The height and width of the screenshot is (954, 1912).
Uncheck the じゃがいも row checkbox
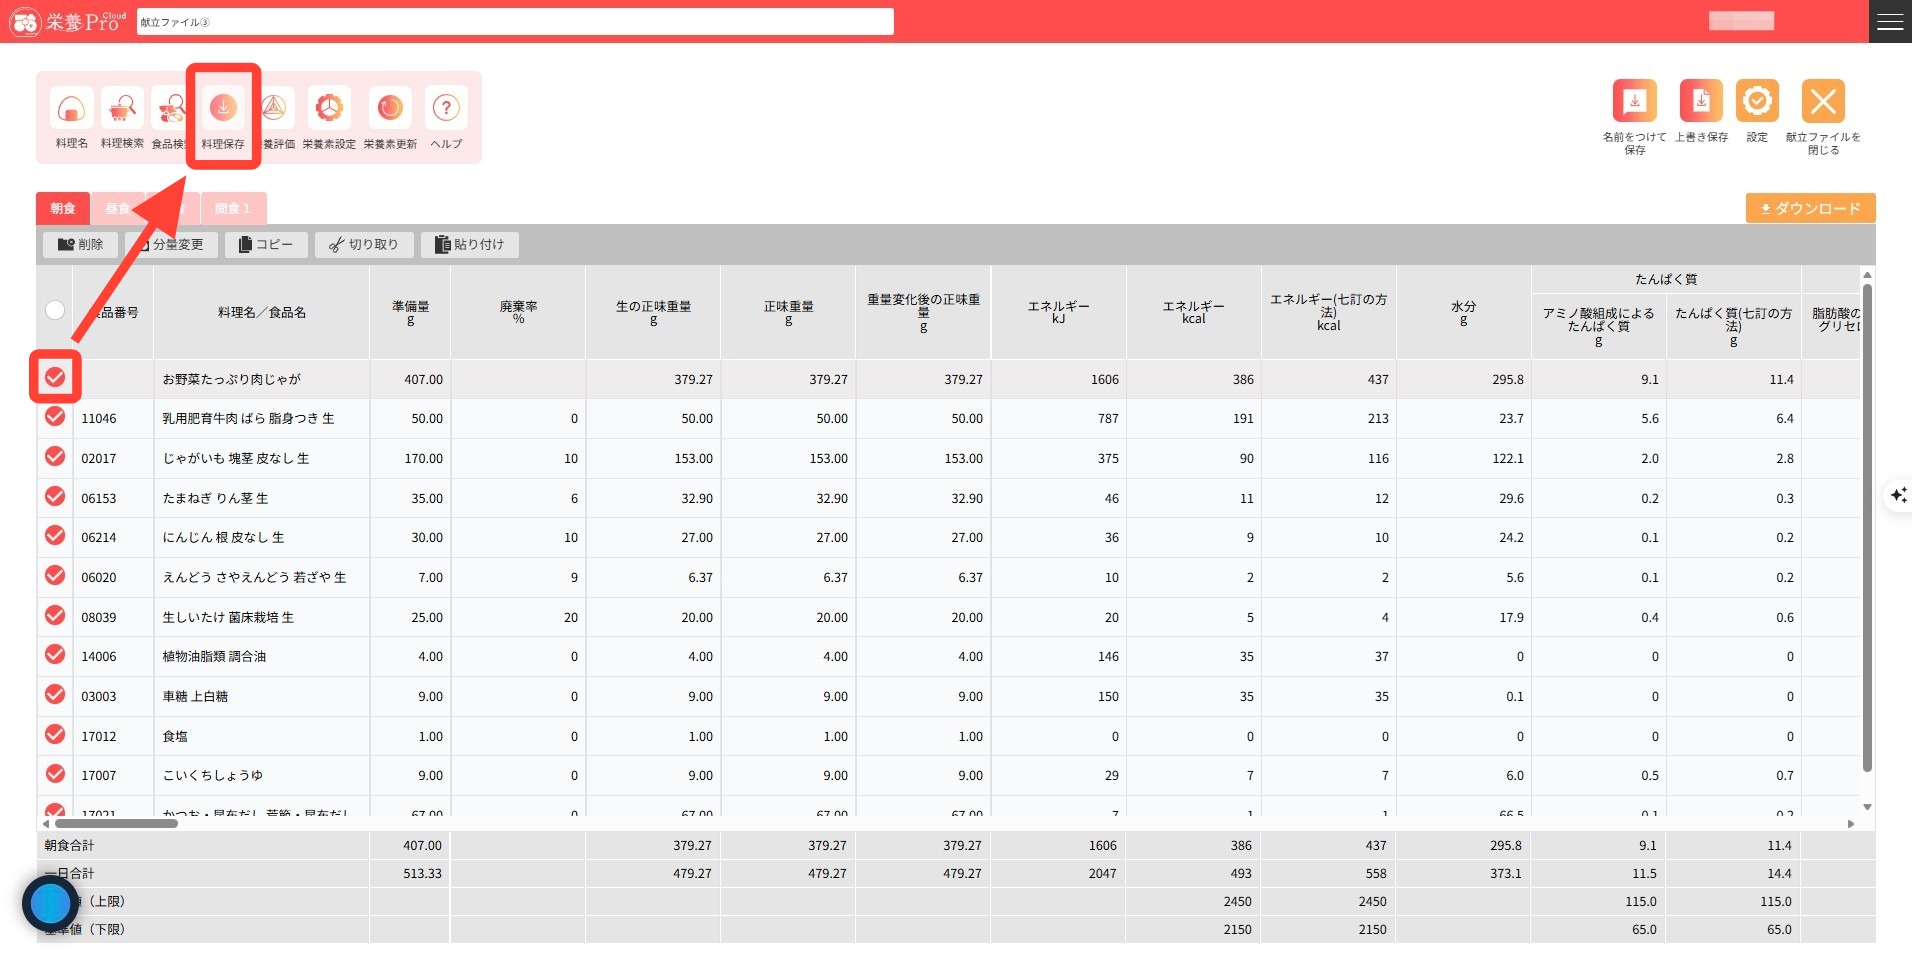(x=55, y=457)
